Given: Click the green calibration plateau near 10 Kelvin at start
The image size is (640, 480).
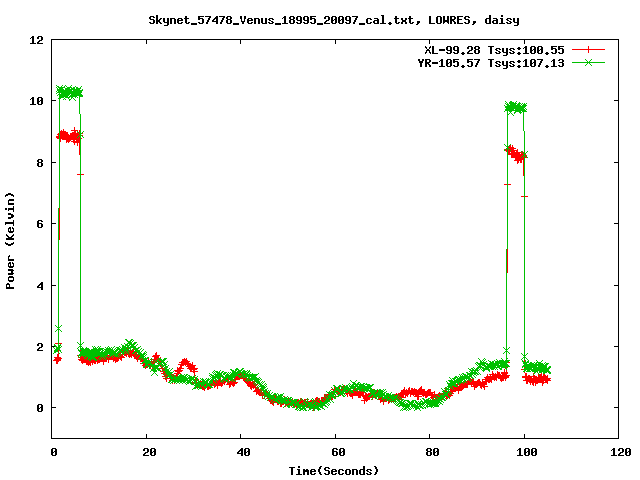Looking at the screenshot, I should click(69, 93).
